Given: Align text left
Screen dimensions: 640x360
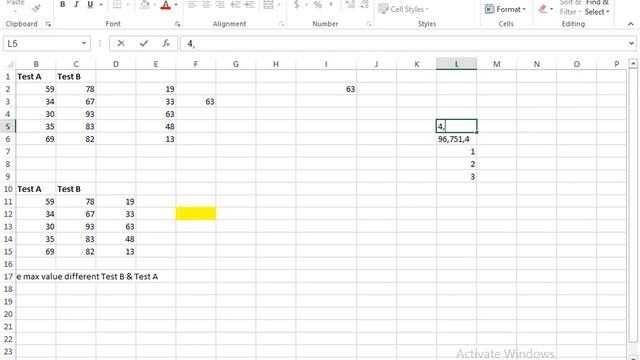Looking at the screenshot, I should tap(192, 4).
